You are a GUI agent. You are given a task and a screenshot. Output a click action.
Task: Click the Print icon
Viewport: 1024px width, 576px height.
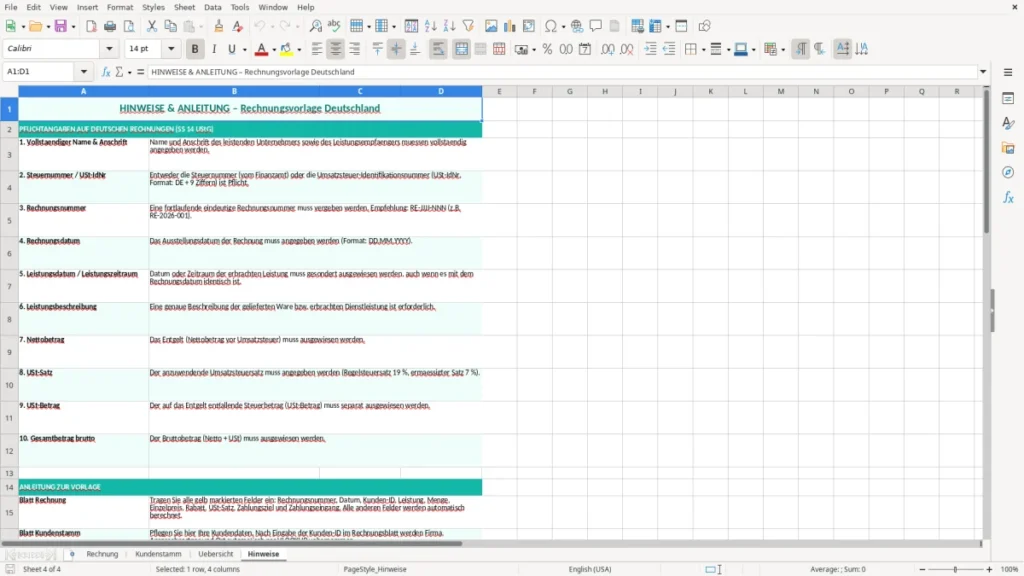click(110, 26)
